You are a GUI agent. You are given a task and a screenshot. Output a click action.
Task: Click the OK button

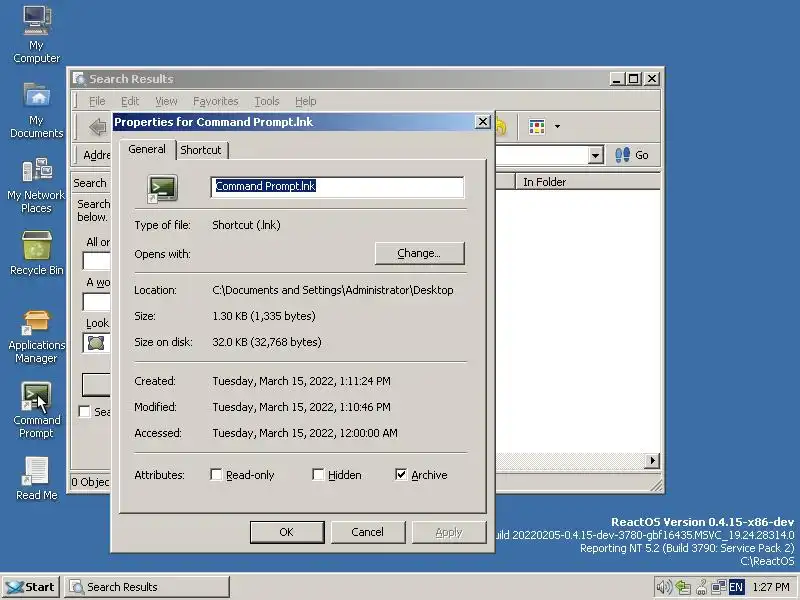(287, 532)
